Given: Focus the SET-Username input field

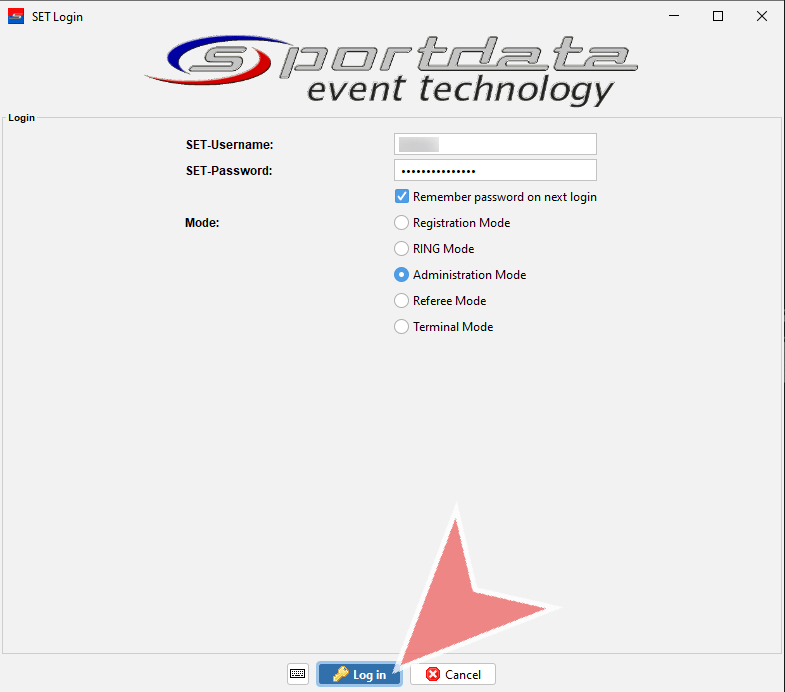Looking at the screenshot, I should 495,145.
